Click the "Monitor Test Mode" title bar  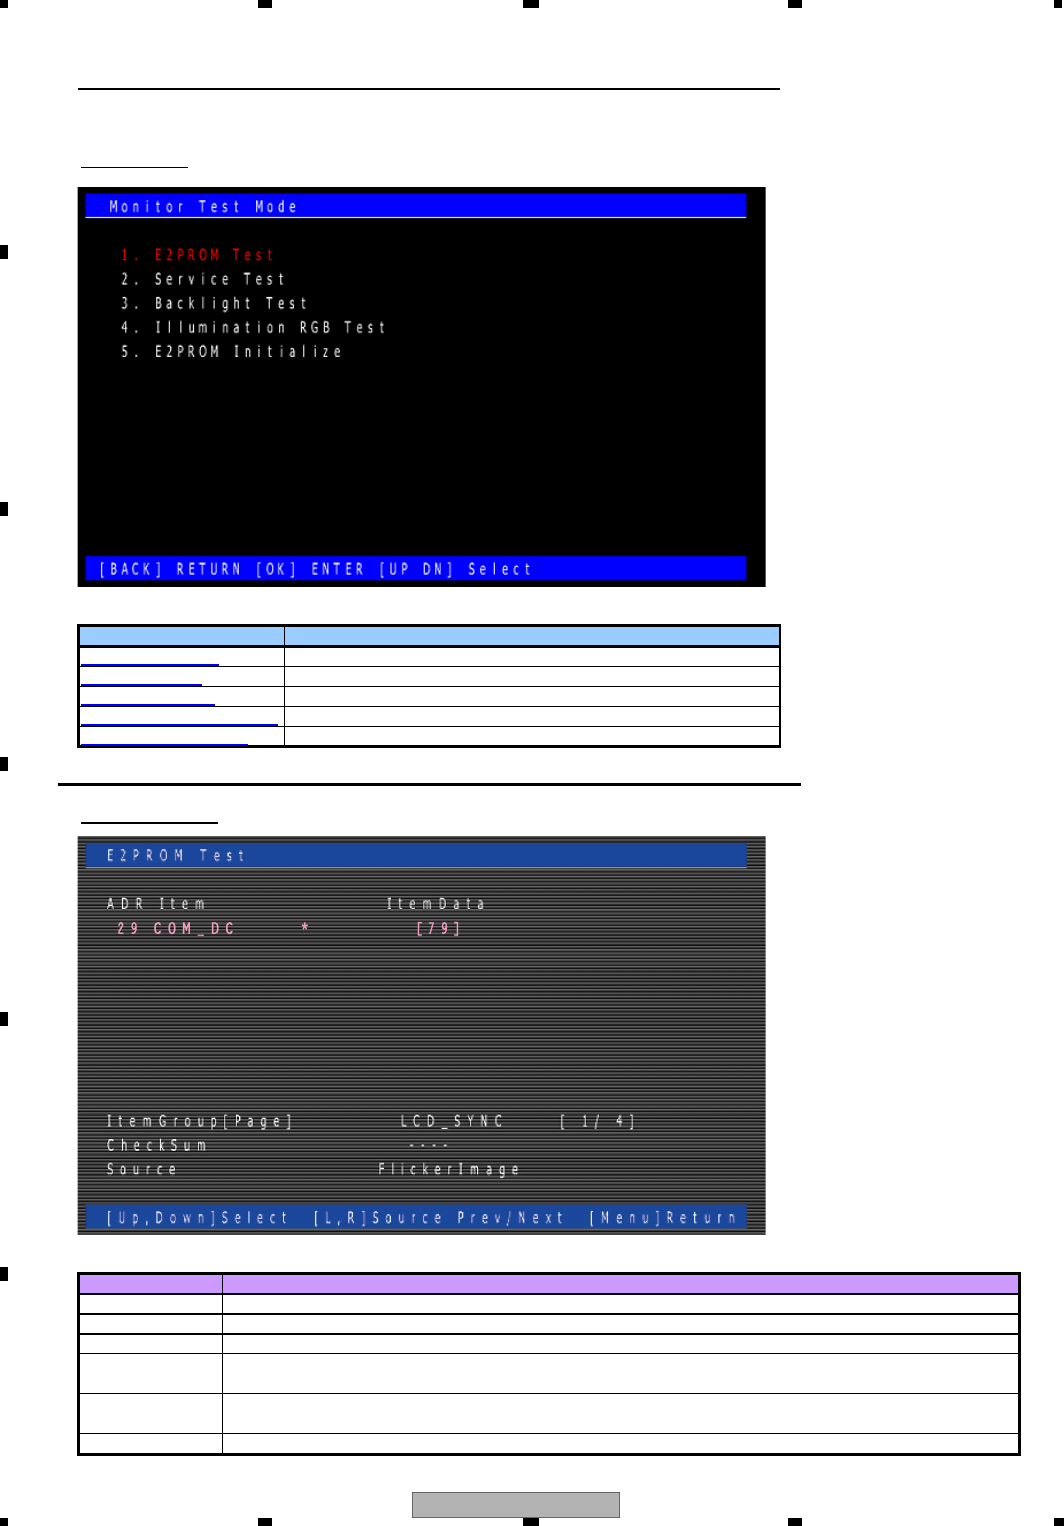pyautogui.click(x=416, y=206)
